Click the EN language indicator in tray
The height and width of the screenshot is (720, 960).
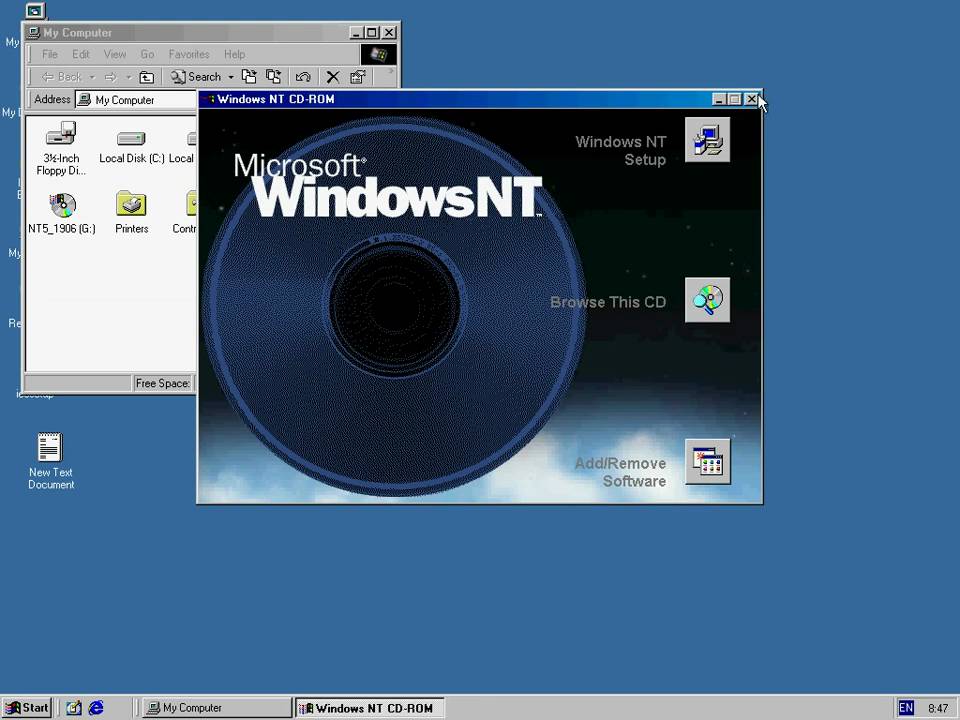(906, 708)
